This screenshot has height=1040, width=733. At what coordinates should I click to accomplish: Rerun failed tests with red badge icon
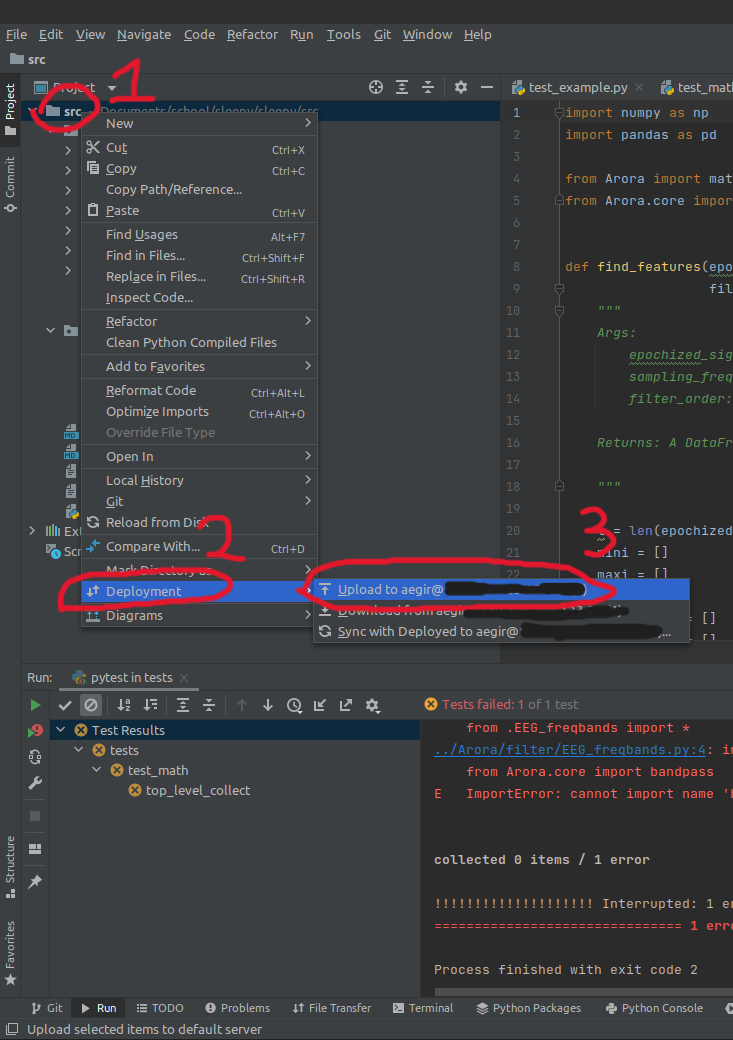[35, 731]
